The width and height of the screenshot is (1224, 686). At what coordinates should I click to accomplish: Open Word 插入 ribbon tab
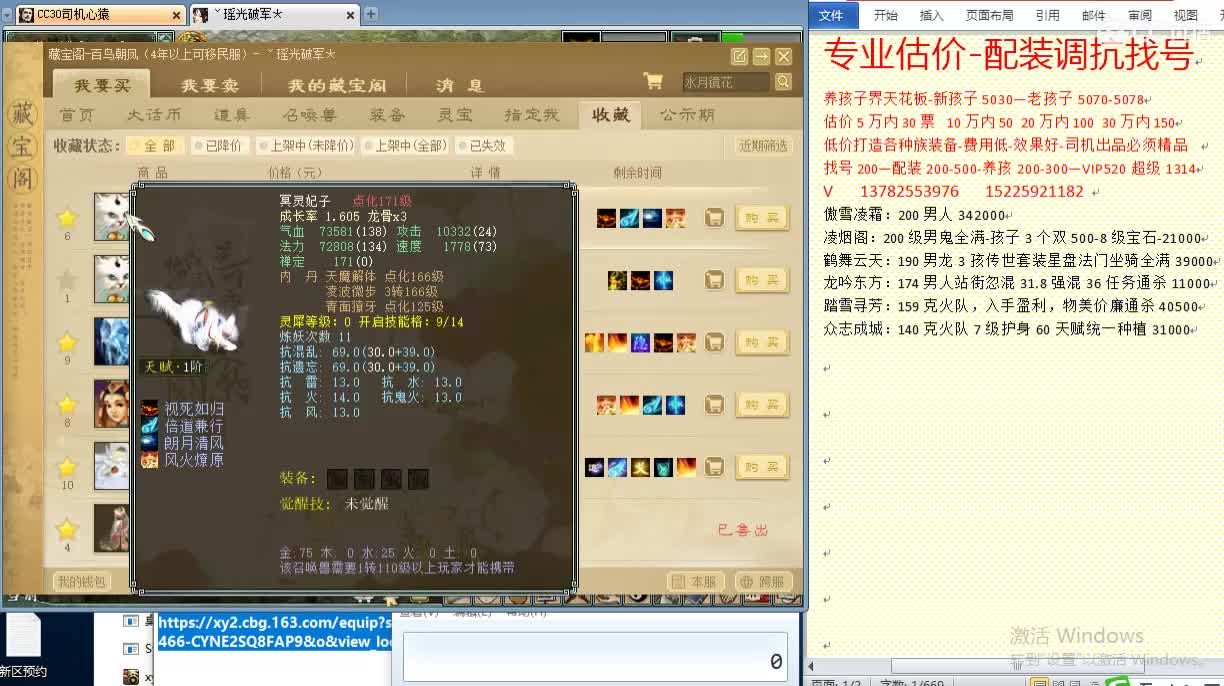click(931, 15)
